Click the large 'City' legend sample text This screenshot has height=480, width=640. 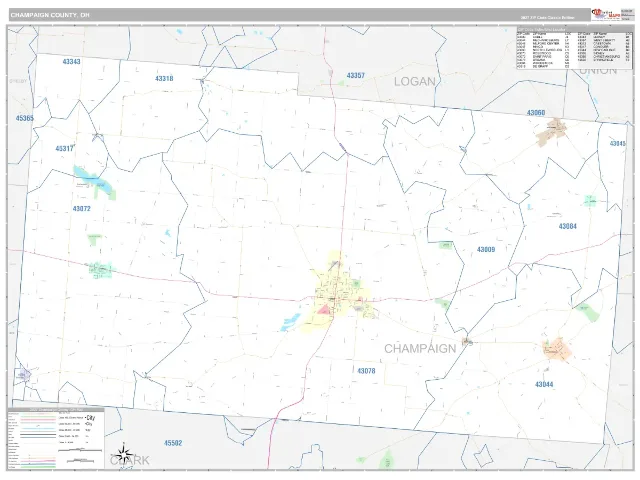tap(91, 418)
